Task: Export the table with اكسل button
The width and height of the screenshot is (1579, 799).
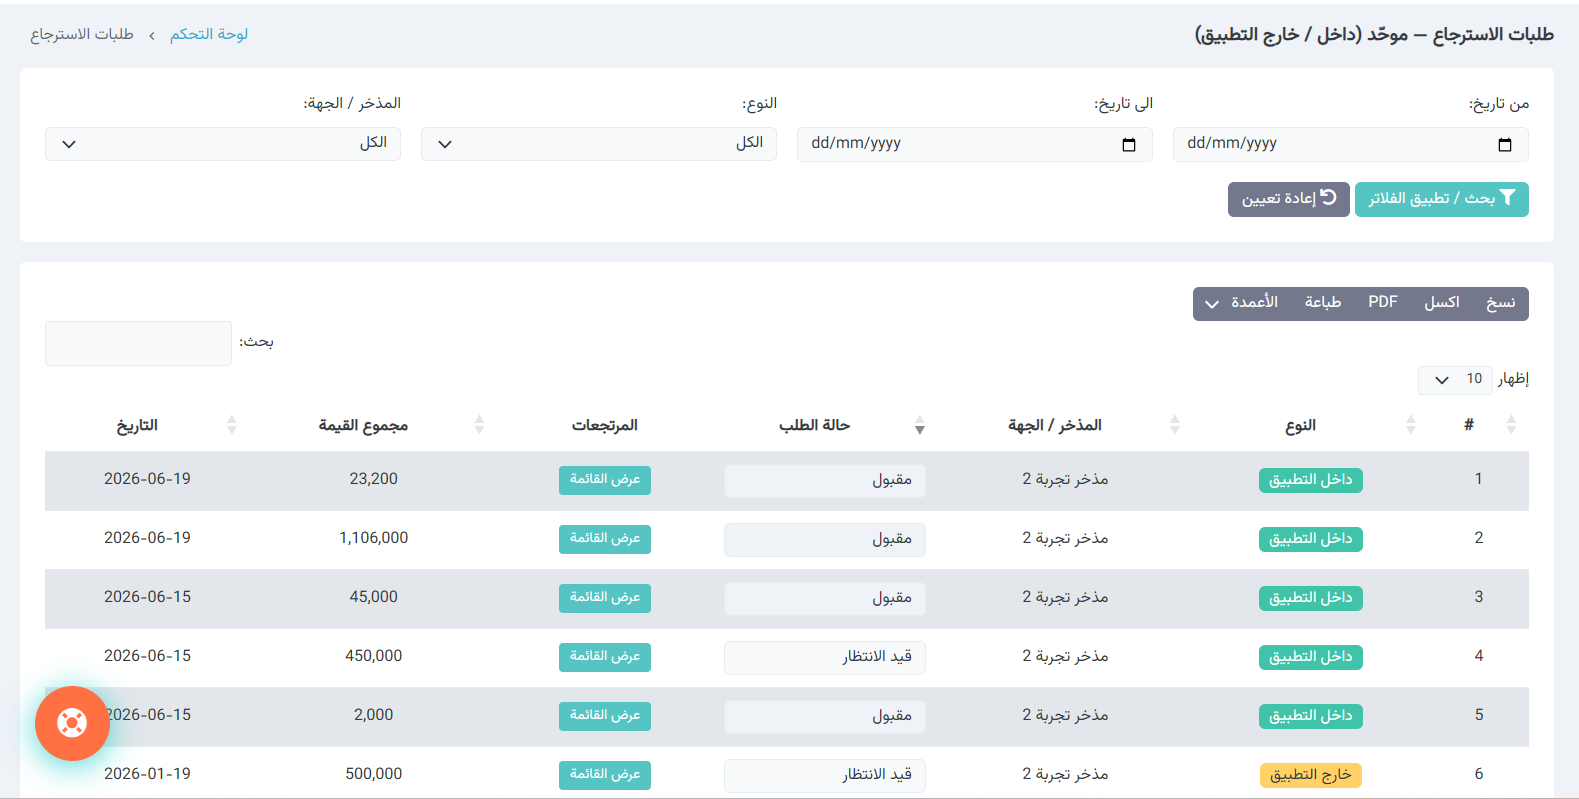Action: (x=1441, y=303)
